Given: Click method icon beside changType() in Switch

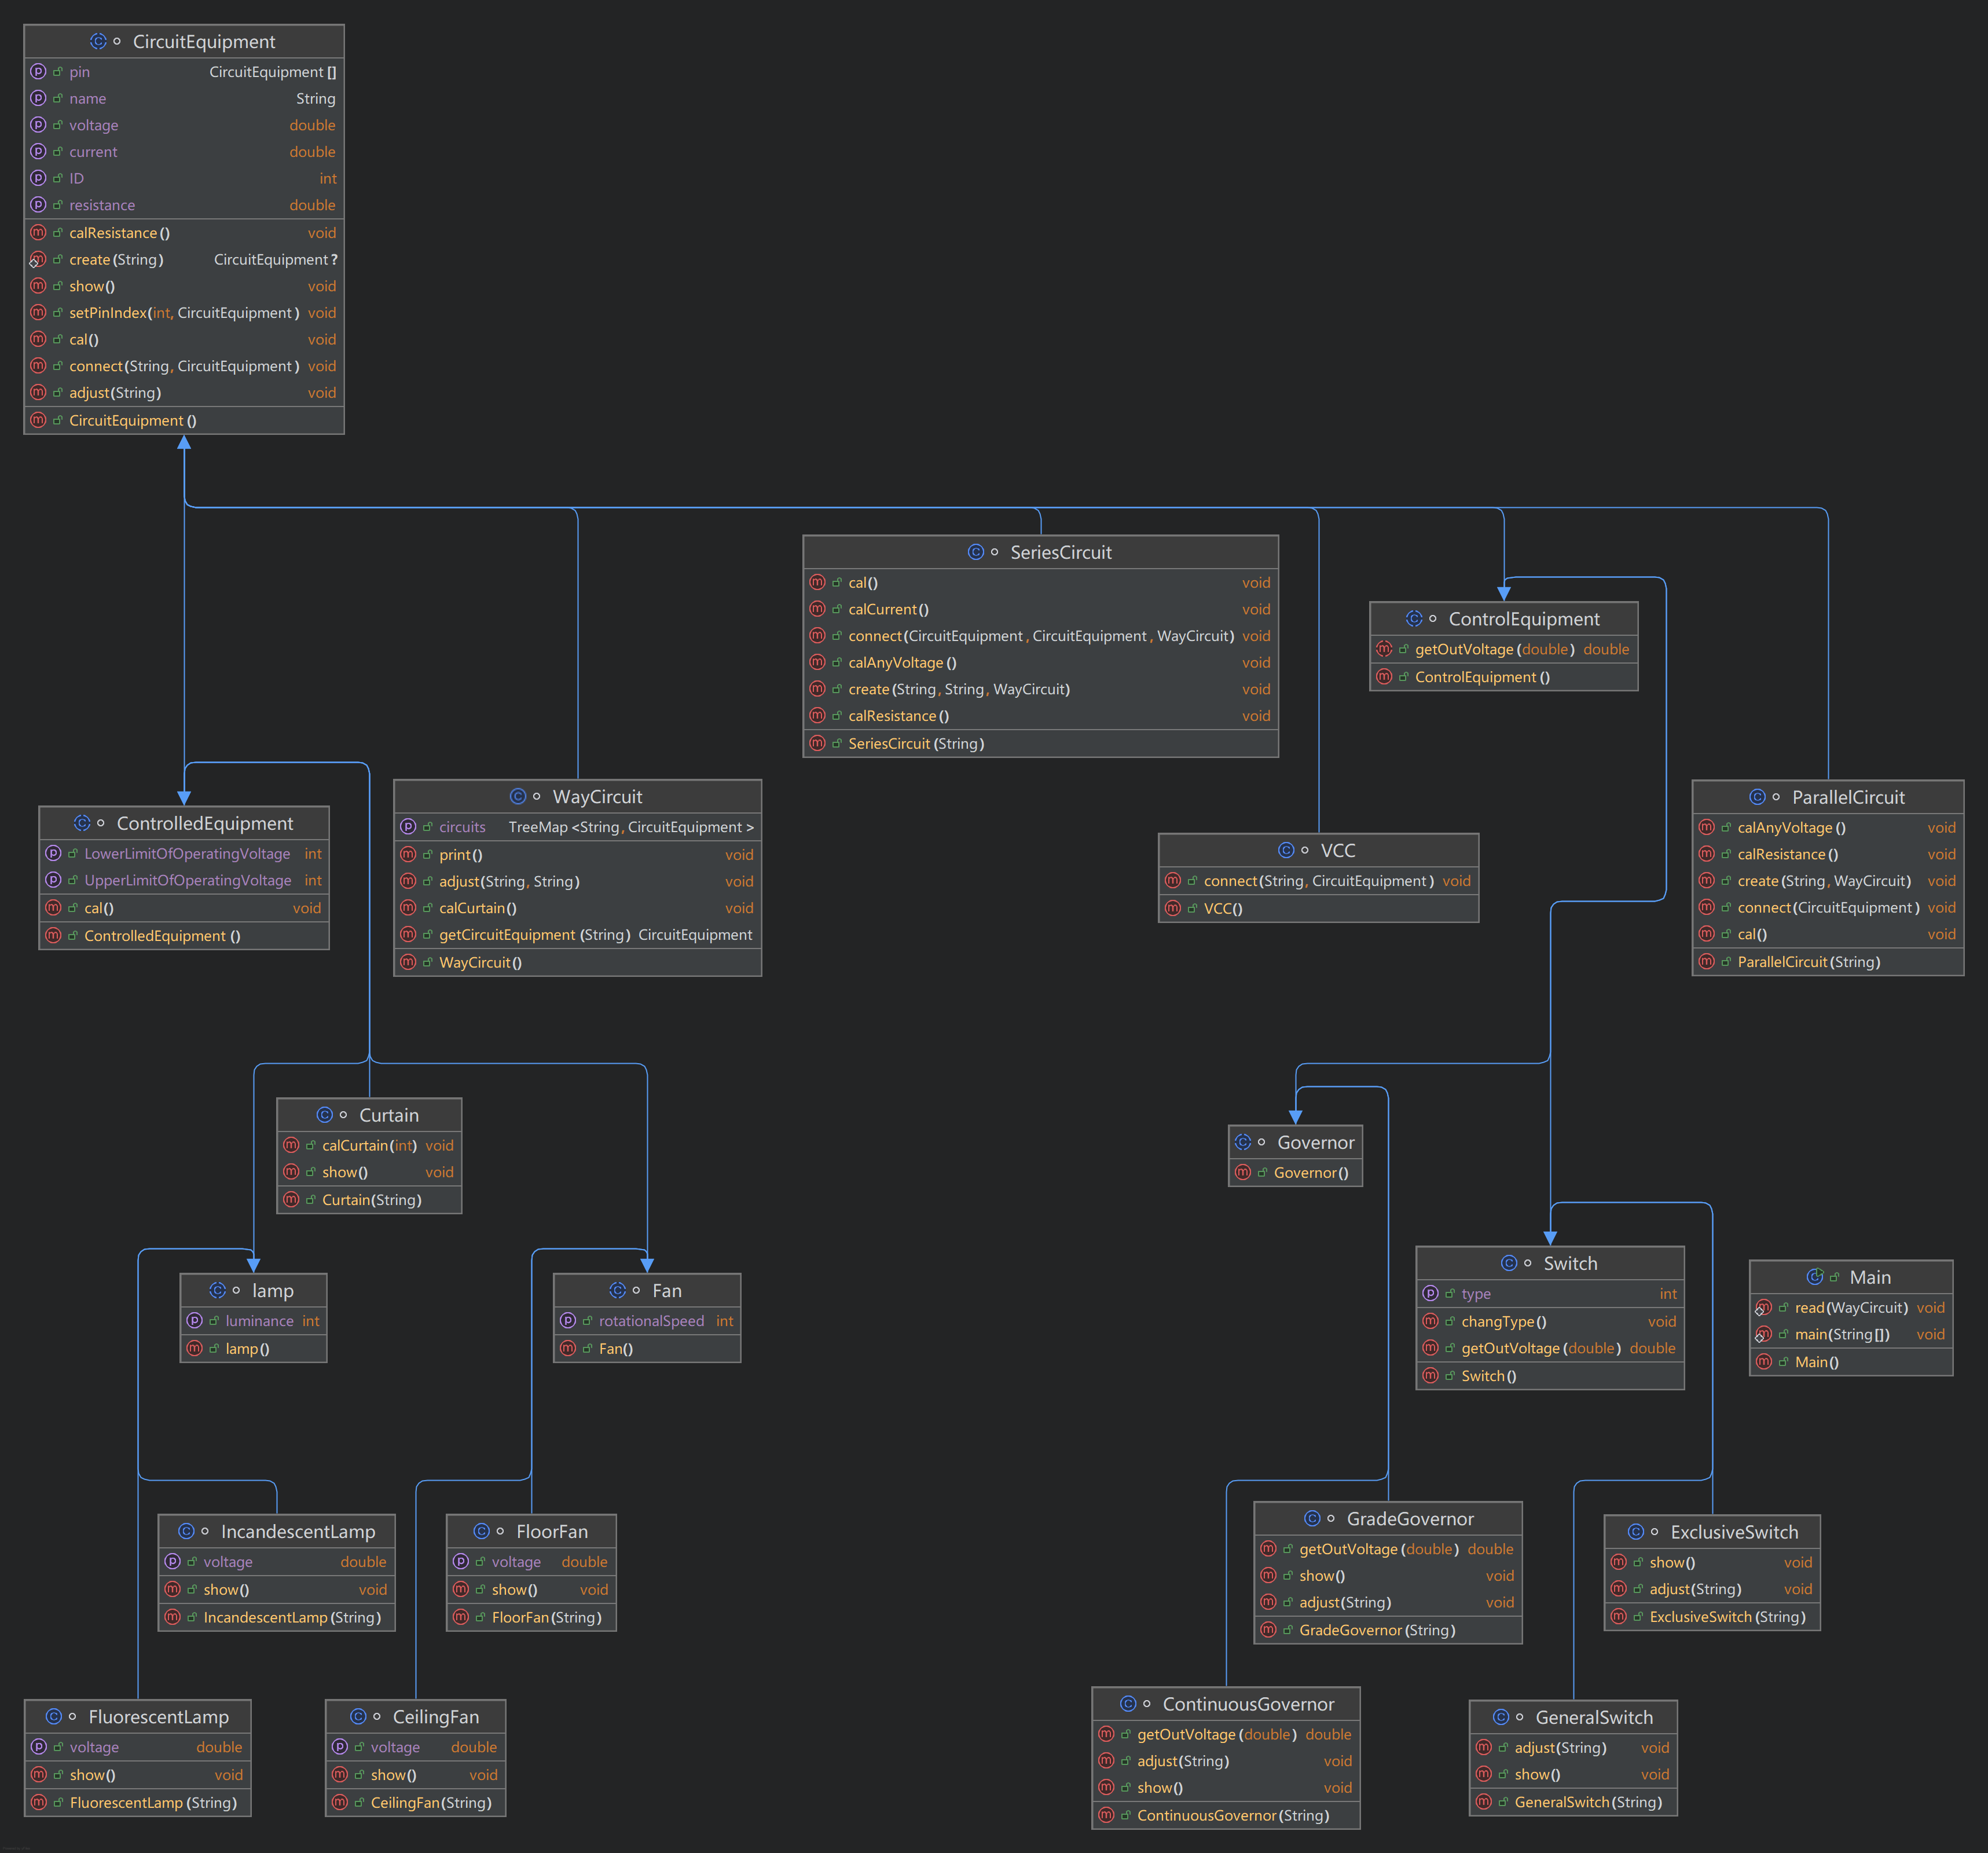Looking at the screenshot, I should (1430, 1321).
